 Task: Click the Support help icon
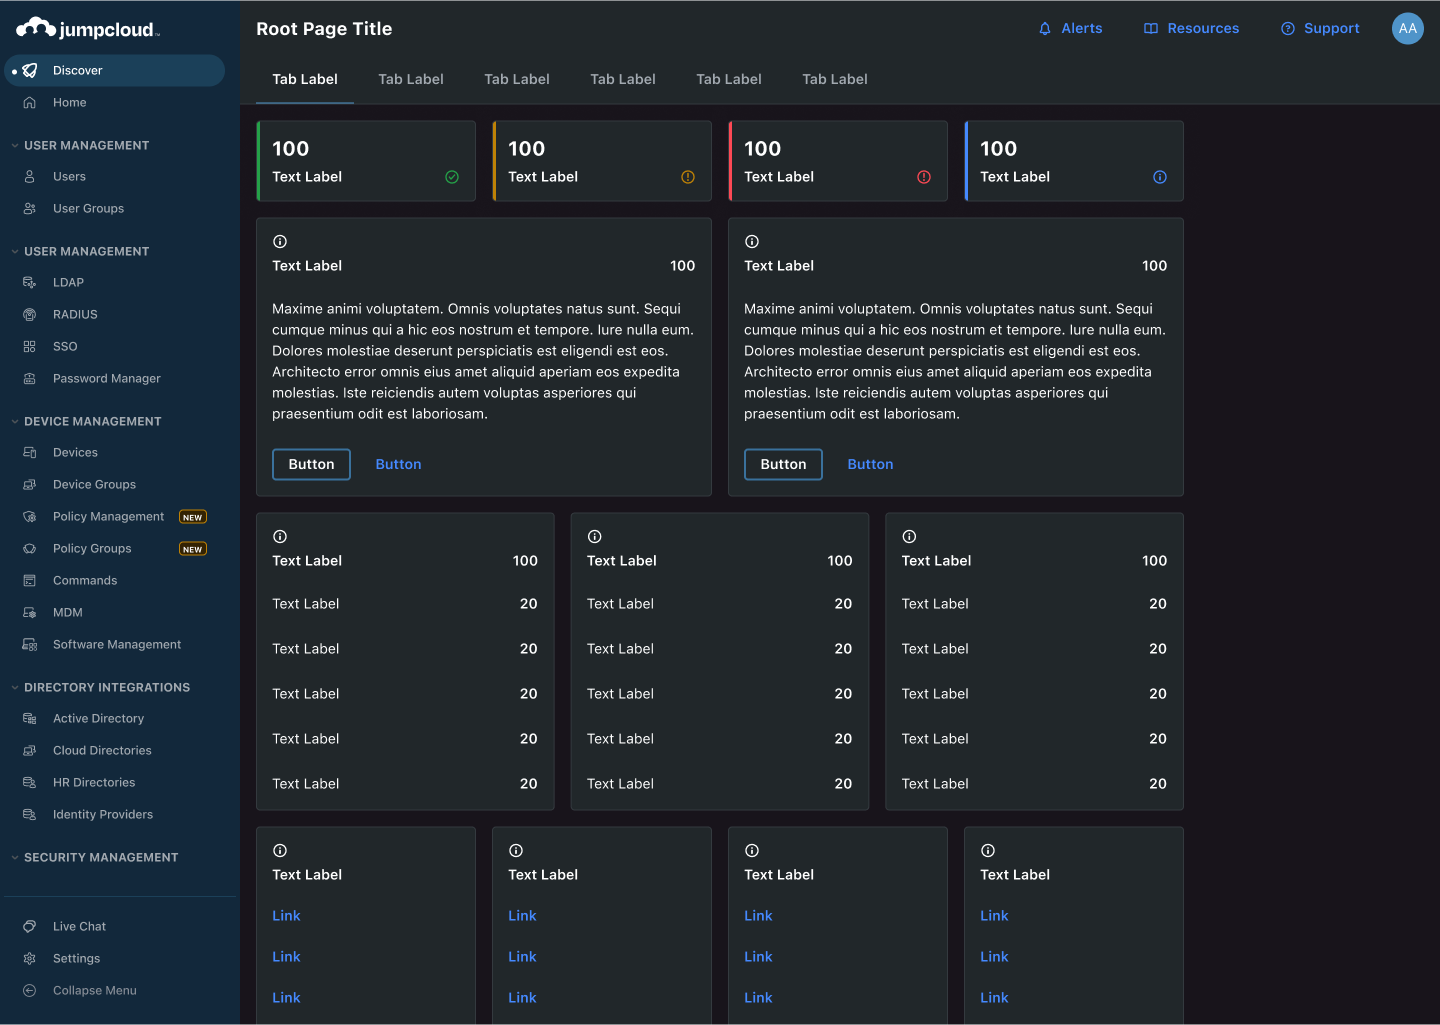pyautogui.click(x=1288, y=29)
